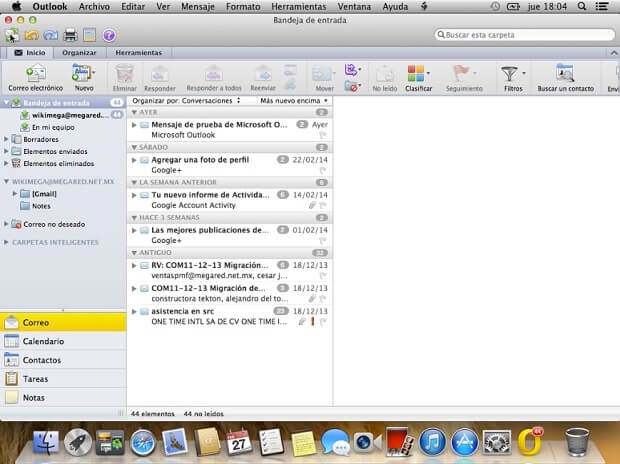Open iTunes from the dock

click(433, 442)
